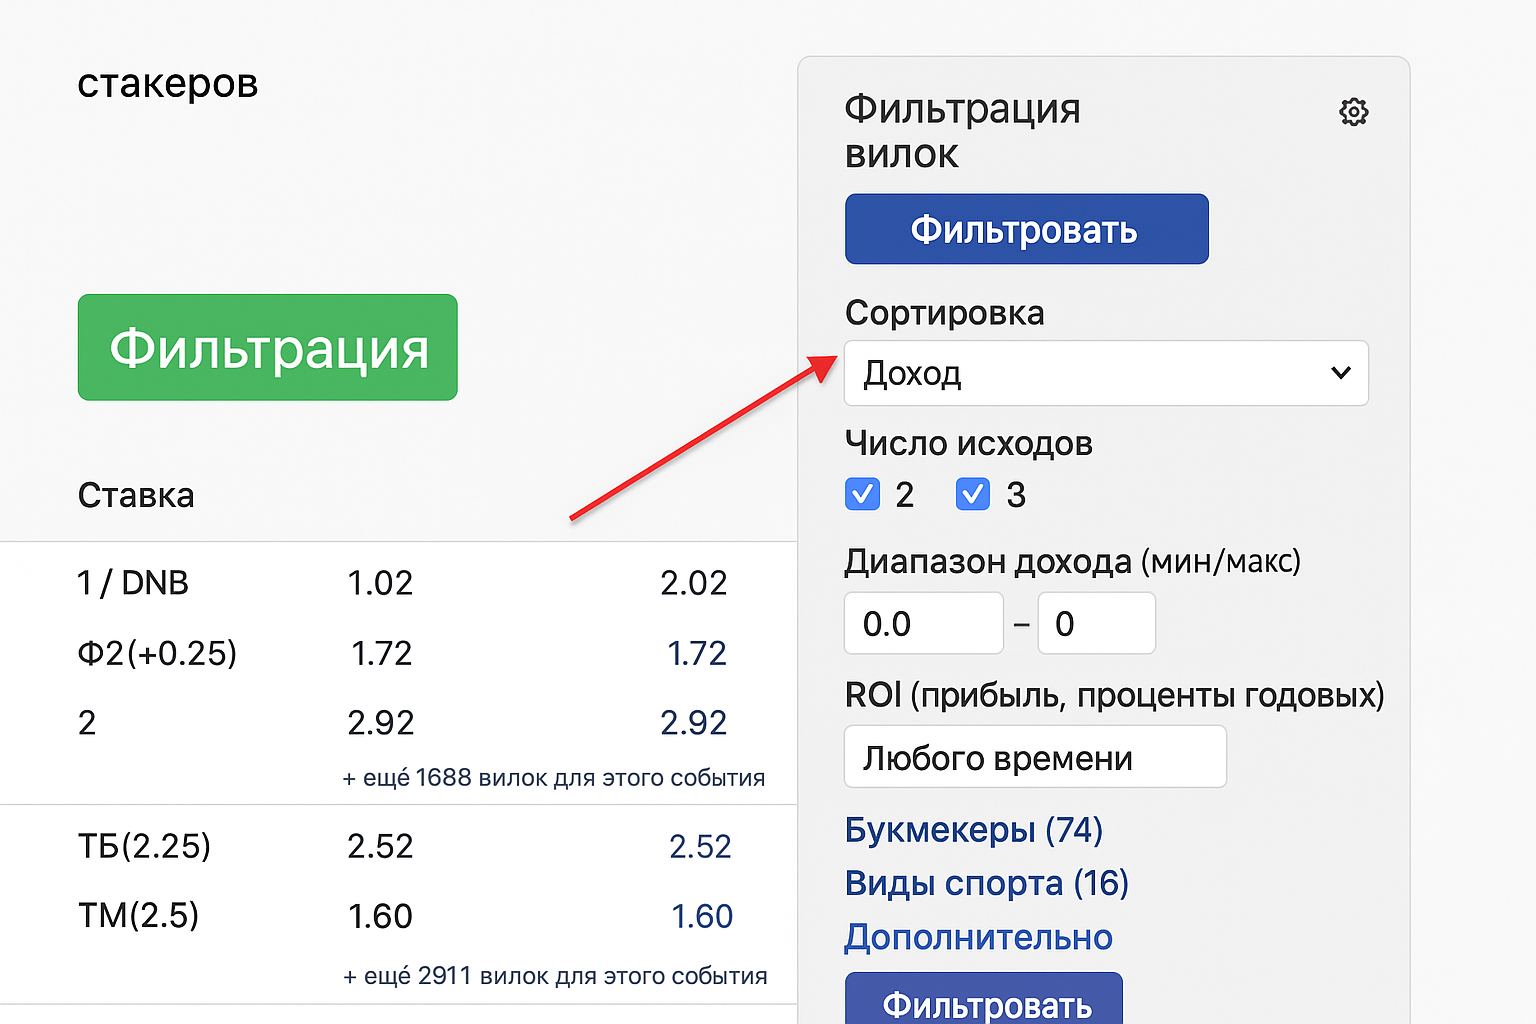Click the top blue "Фильтровать" button

pos(1026,229)
